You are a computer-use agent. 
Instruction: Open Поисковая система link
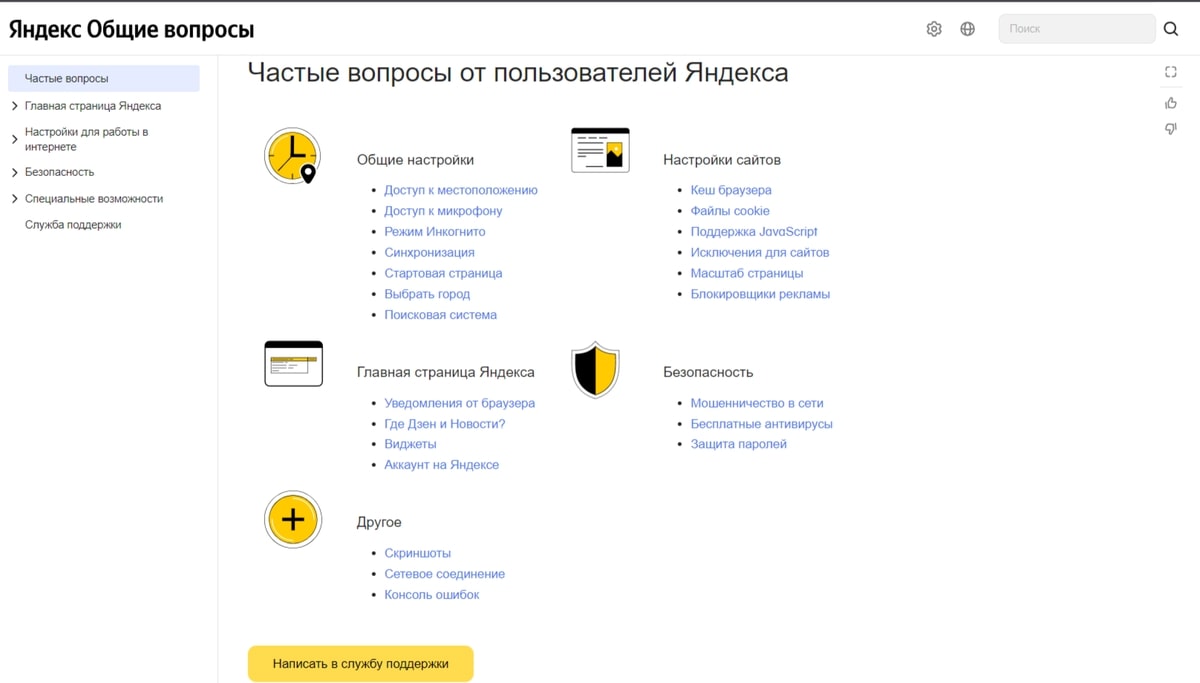440,315
